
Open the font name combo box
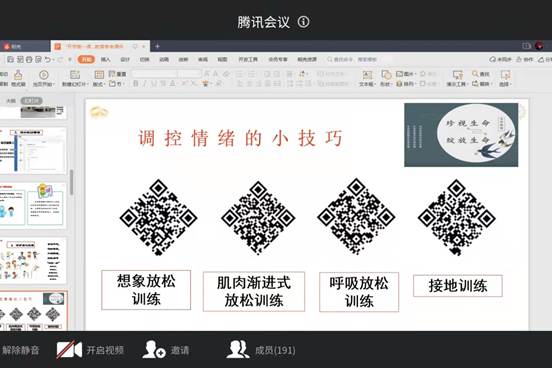[x=155, y=74]
